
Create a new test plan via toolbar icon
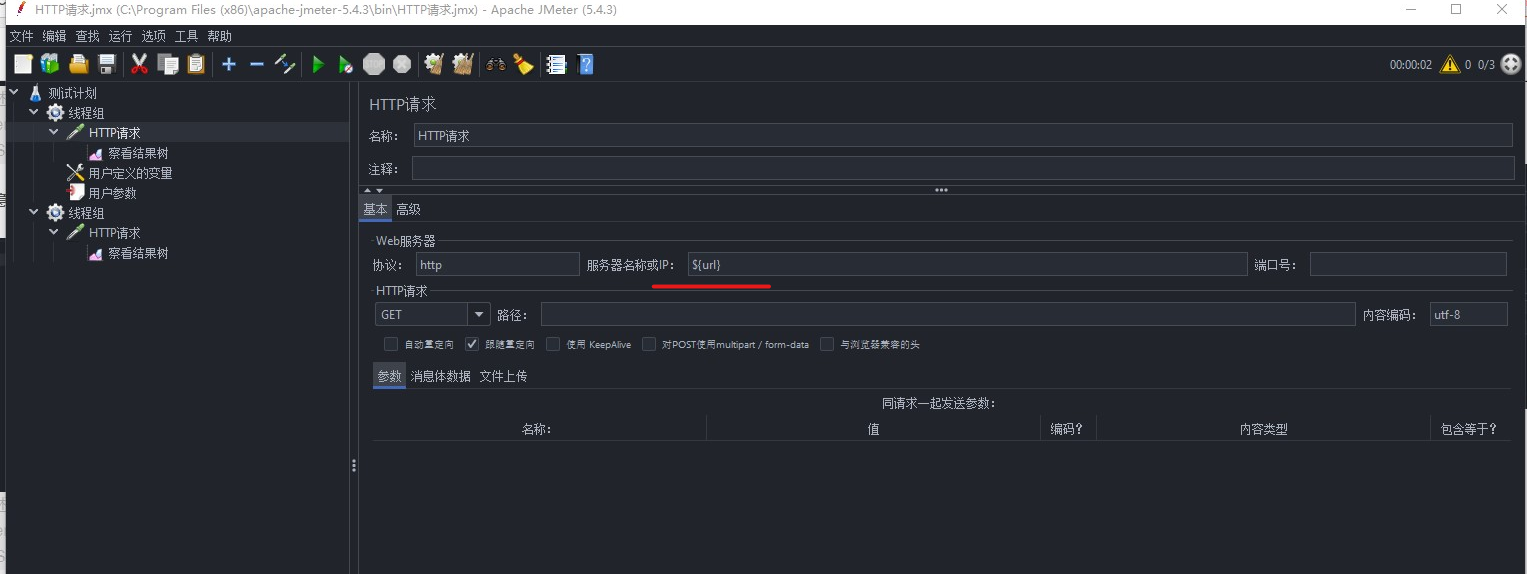coord(23,64)
